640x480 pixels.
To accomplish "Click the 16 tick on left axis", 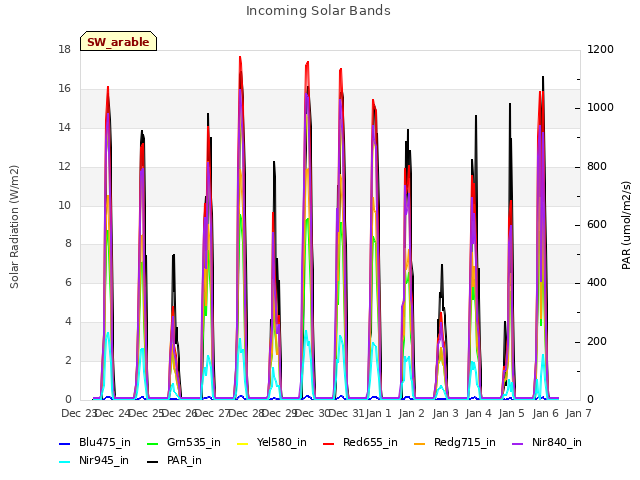I will (x=64, y=89).
